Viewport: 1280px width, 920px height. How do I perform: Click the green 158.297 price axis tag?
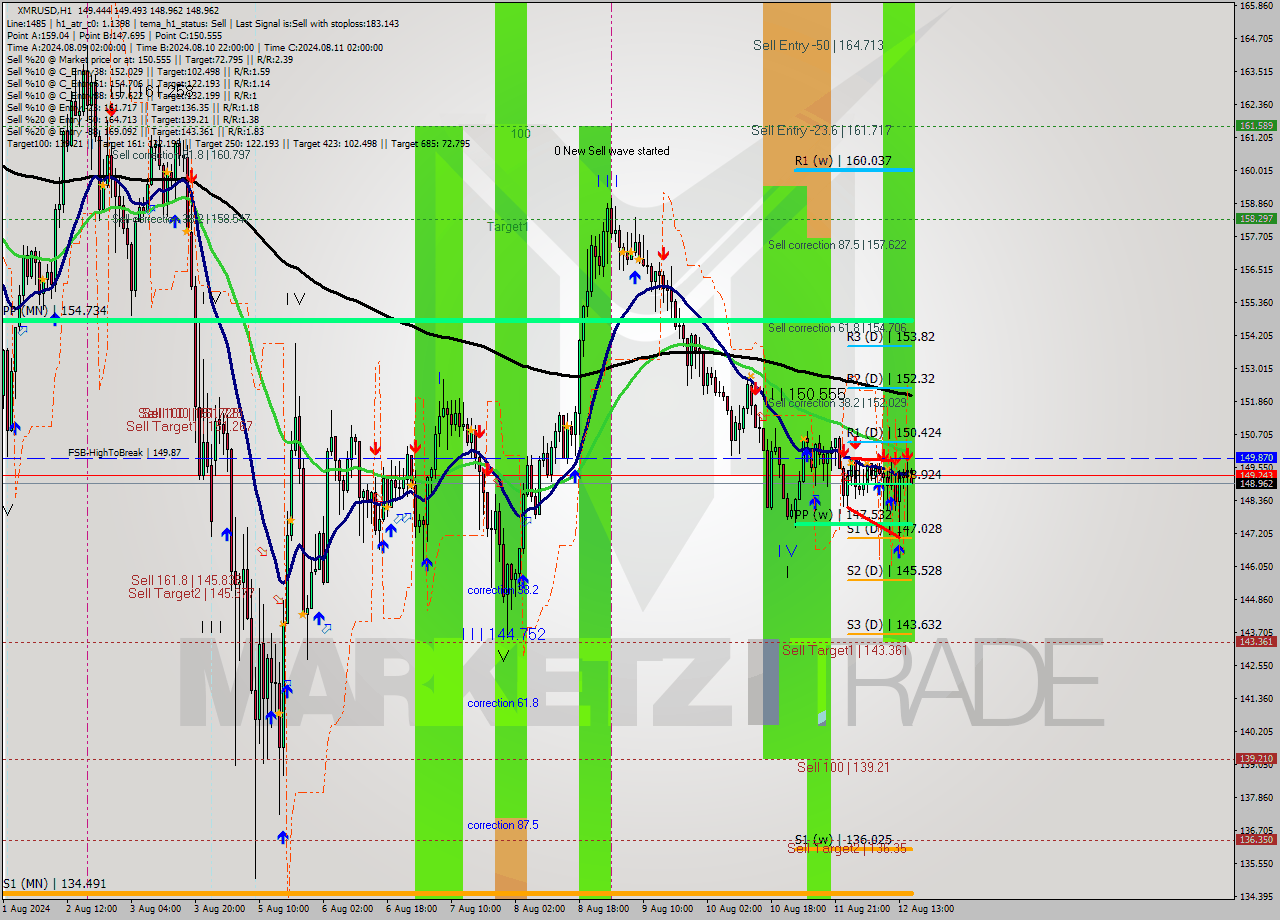coord(1256,218)
